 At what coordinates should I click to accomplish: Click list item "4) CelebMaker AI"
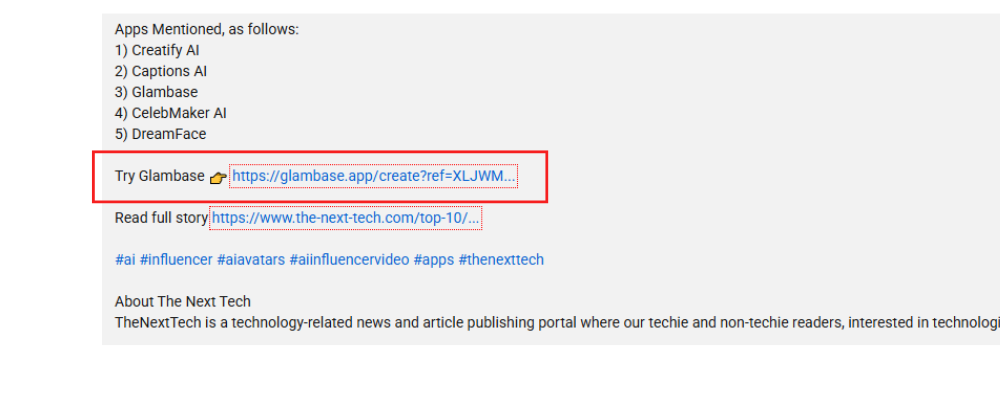coord(171,113)
